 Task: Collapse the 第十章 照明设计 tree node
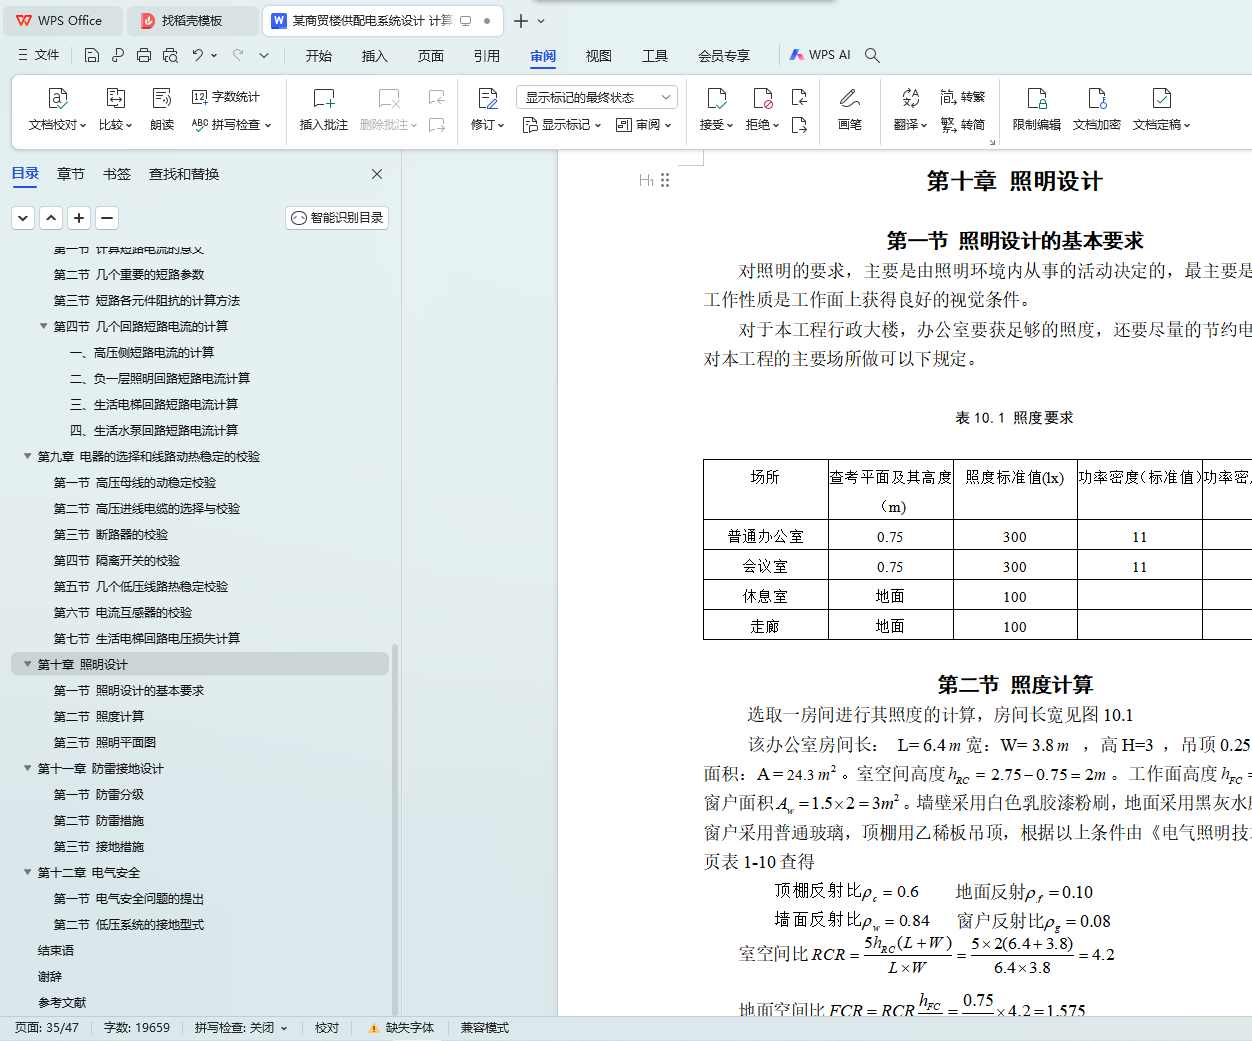pyautogui.click(x=27, y=664)
